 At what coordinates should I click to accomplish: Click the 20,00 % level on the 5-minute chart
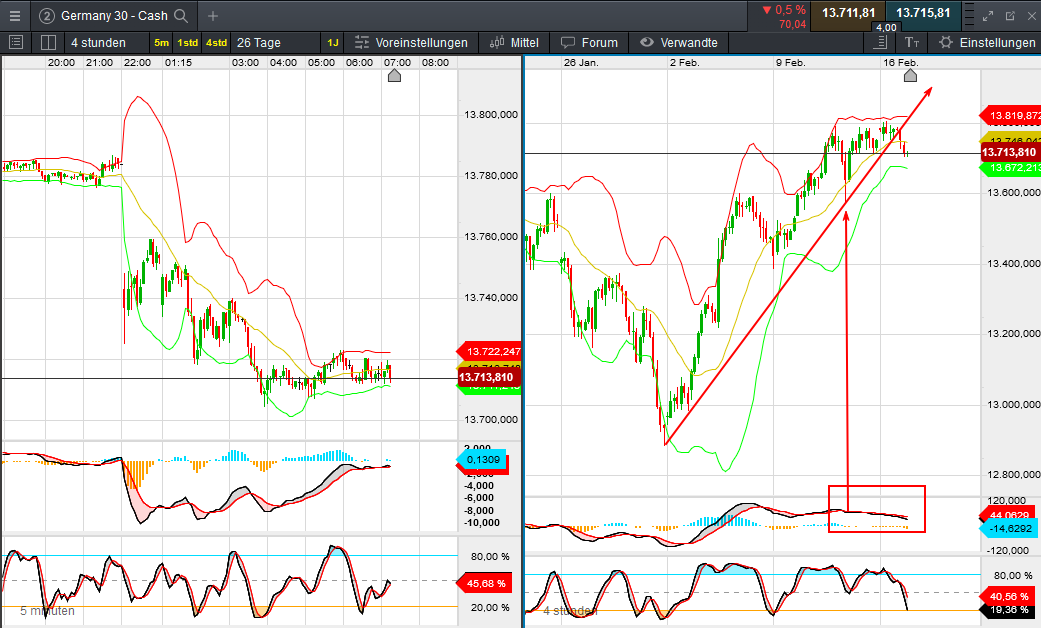click(x=490, y=607)
